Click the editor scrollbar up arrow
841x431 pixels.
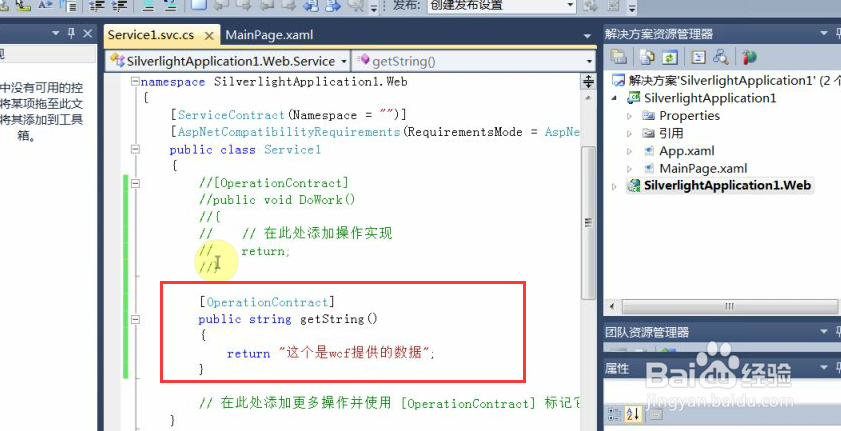[x=588, y=99]
